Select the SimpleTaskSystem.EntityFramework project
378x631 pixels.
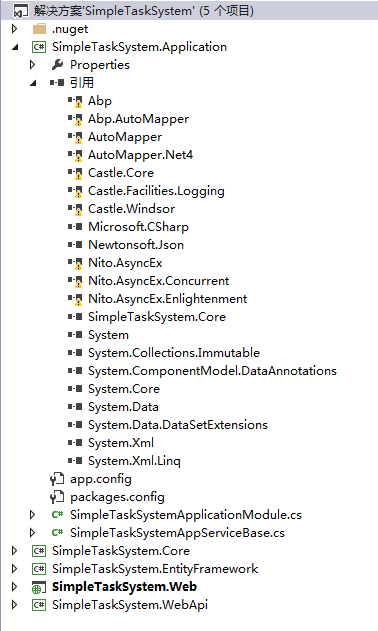click(x=155, y=569)
